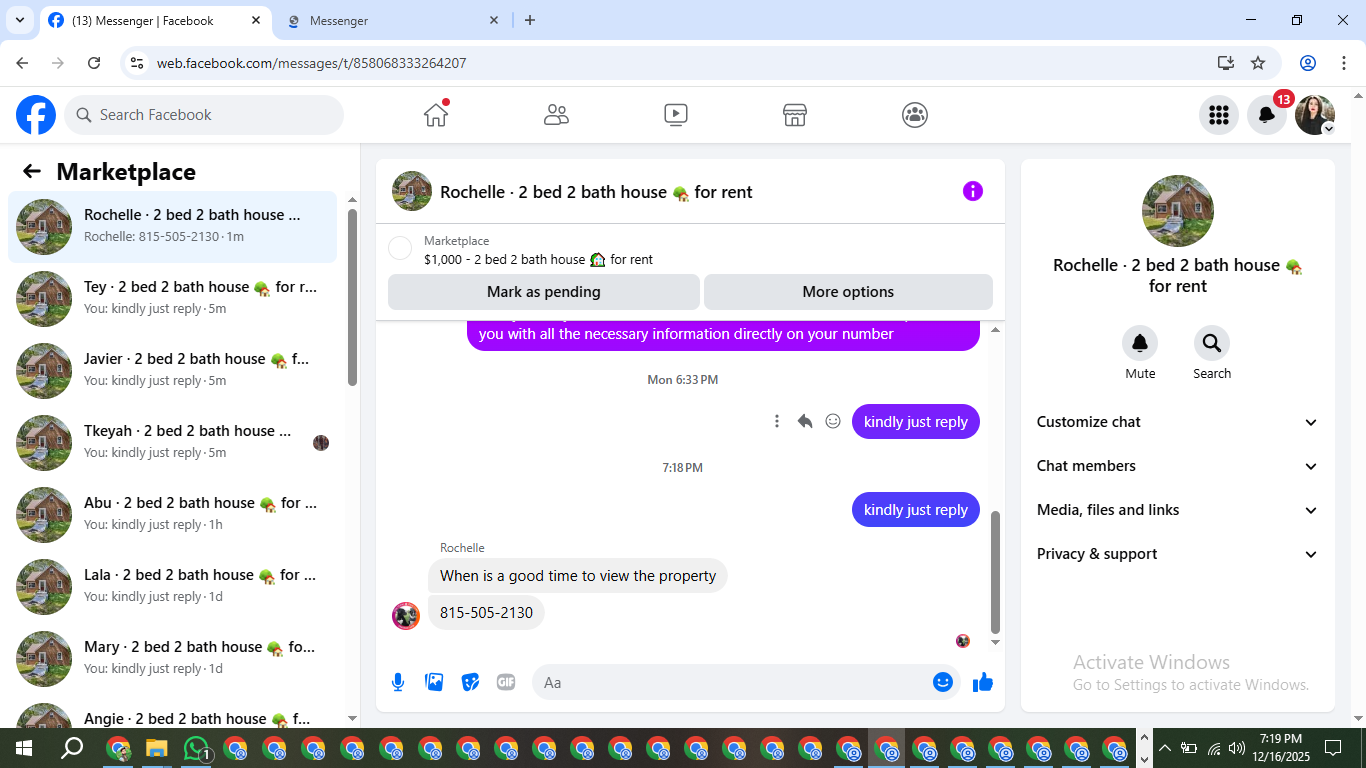Viewport: 1366px width, 768px height.
Task: Expand Customize chat section
Action: pyautogui.click(x=1178, y=422)
